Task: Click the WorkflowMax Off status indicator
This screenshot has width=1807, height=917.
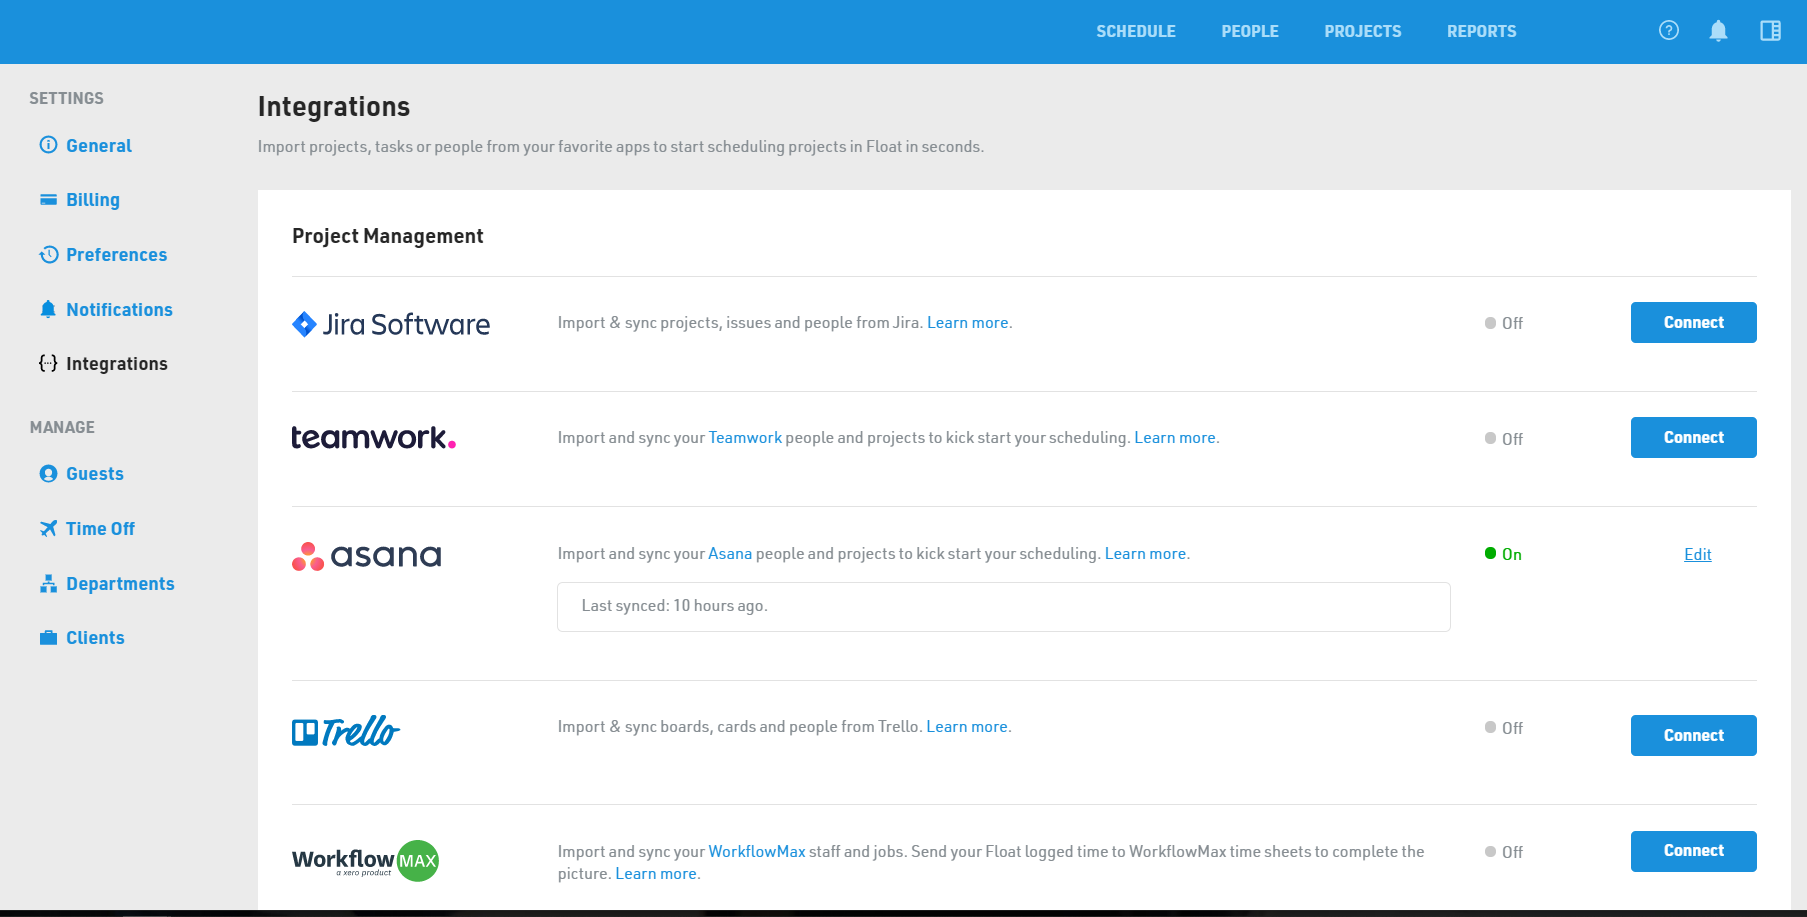Action: (1504, 852)
